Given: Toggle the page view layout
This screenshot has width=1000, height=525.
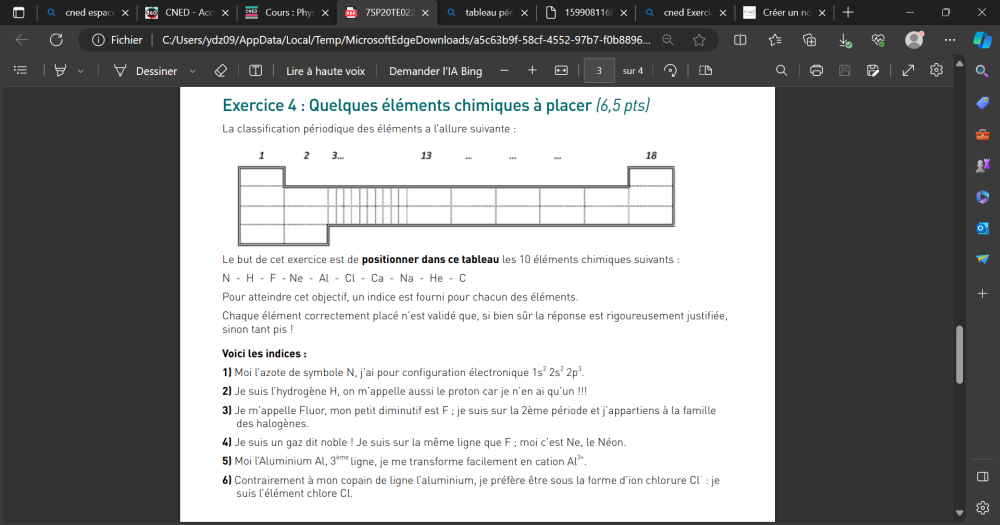Looking at the screenshot, I should pyautogui.click(x=705, y=71).
